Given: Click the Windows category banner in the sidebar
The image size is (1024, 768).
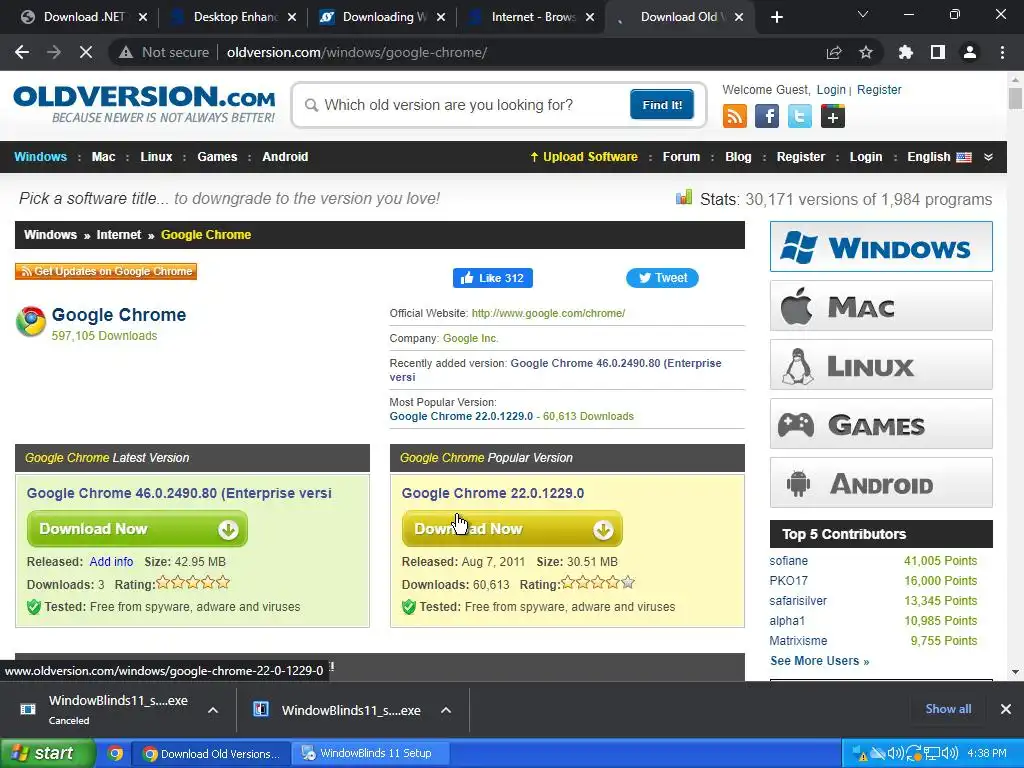Looking at the screenshot, I should pos(881,246).
